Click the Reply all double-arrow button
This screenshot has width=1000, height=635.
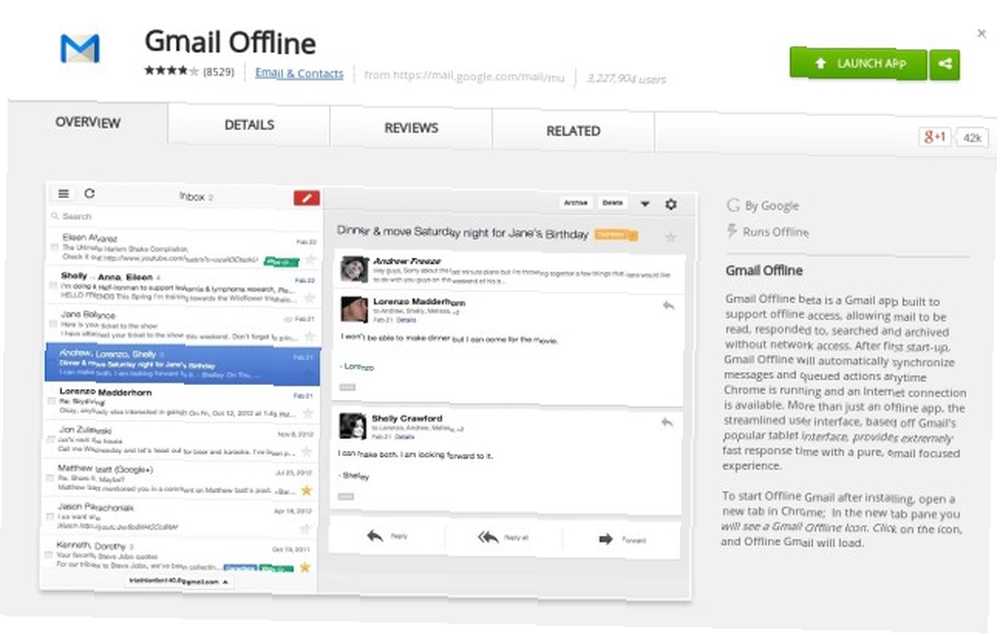pos(503,538)
